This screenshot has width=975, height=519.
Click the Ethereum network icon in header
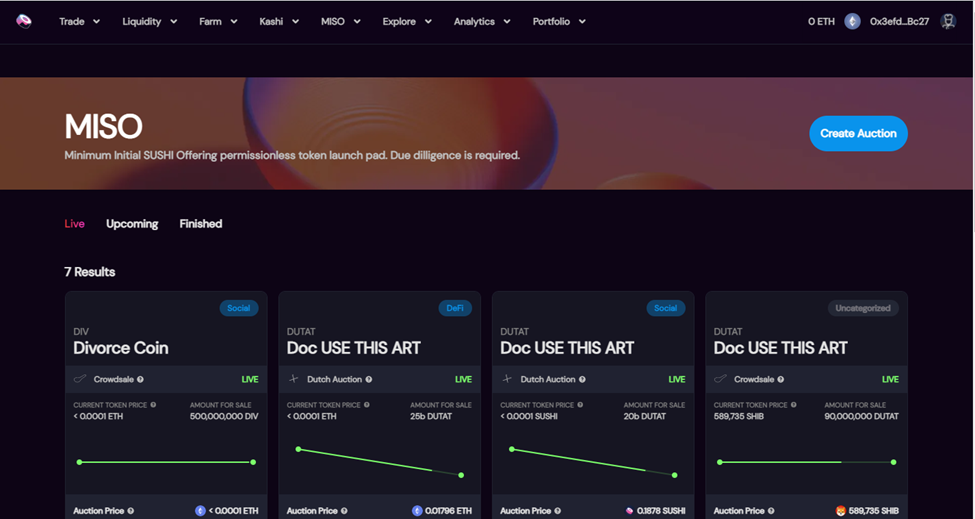[x=852, y=21]
